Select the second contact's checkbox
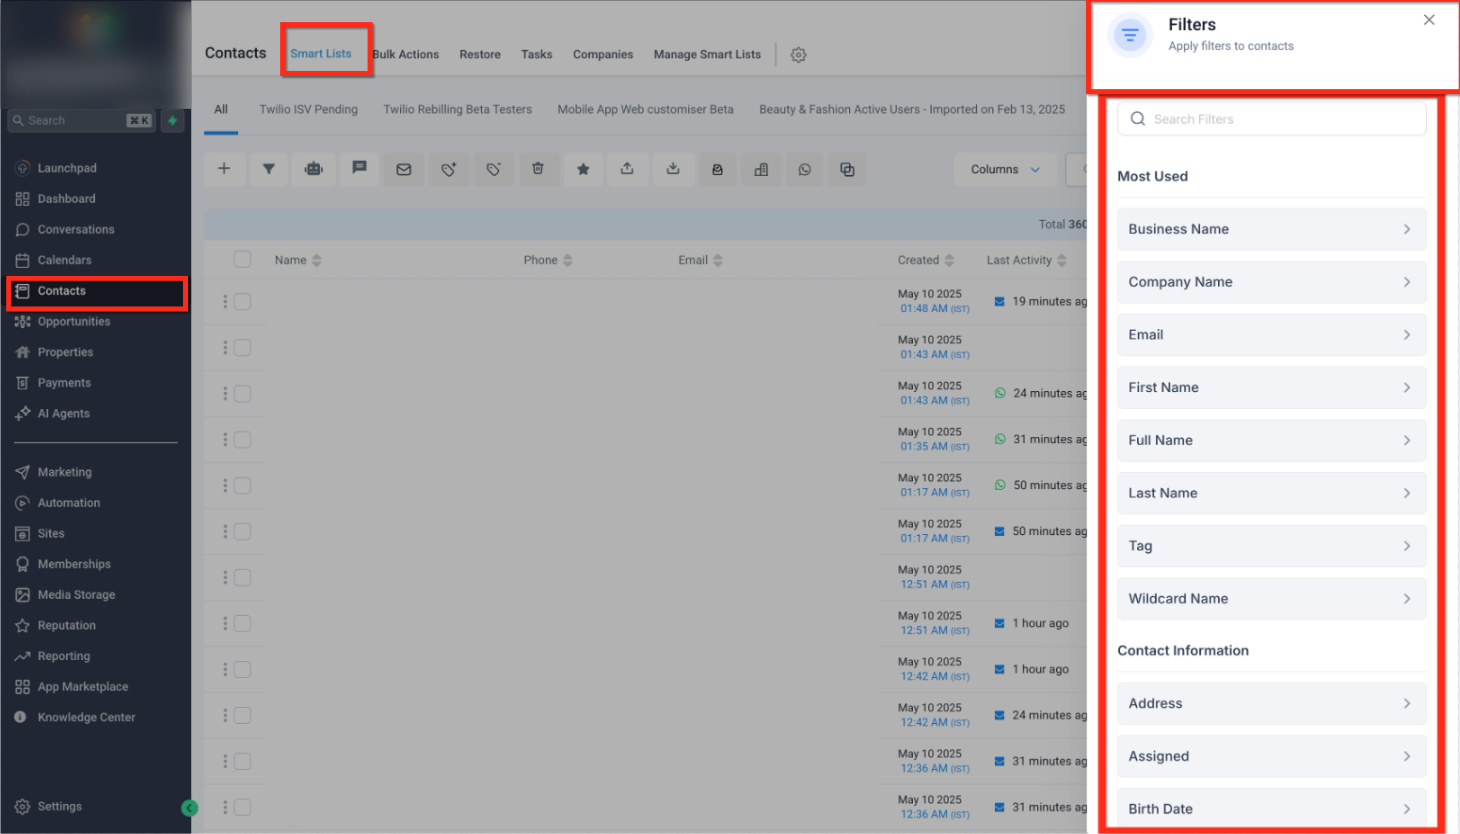The width and height of the screenshot is (1460, 834). click(242, 347)
